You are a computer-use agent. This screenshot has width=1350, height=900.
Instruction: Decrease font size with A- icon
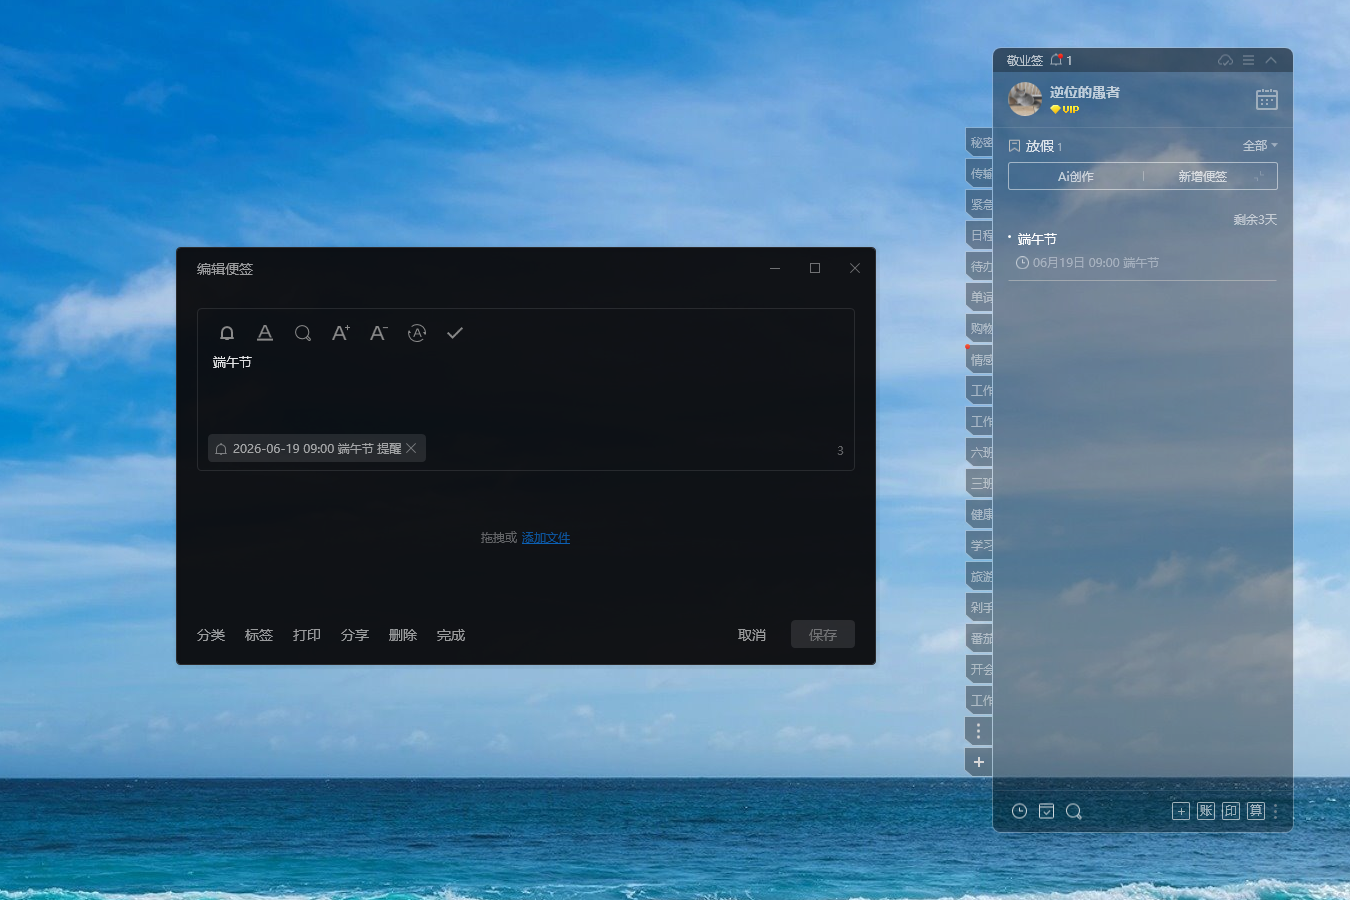(379, 333)
